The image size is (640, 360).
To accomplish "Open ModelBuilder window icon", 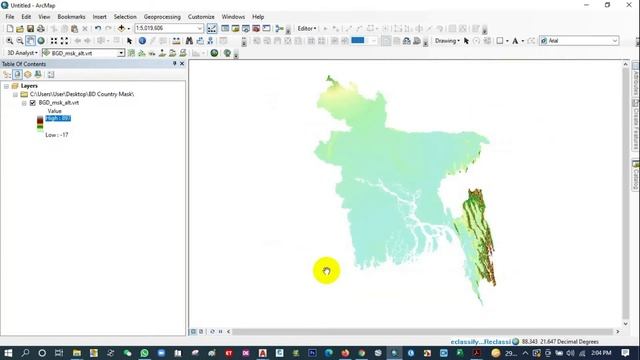I will coord(279,29).
